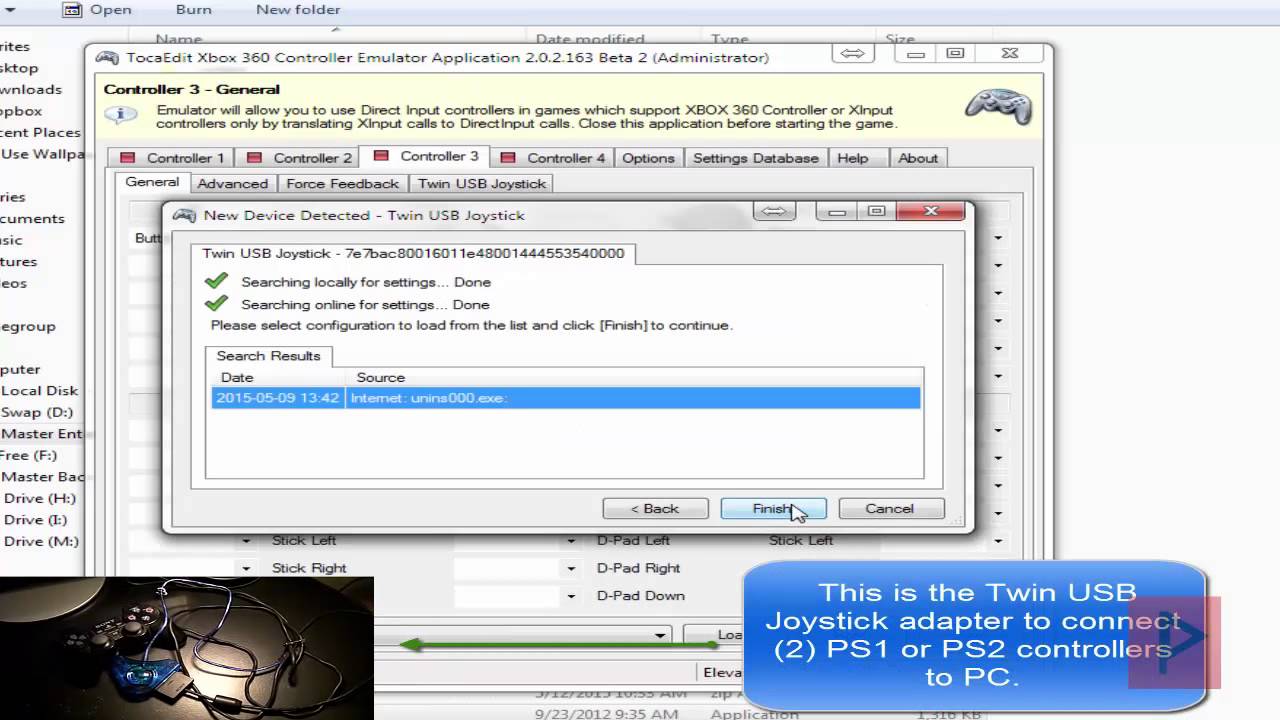1280x720 pixels.
Task: Open the About tab
Action: 918,158
